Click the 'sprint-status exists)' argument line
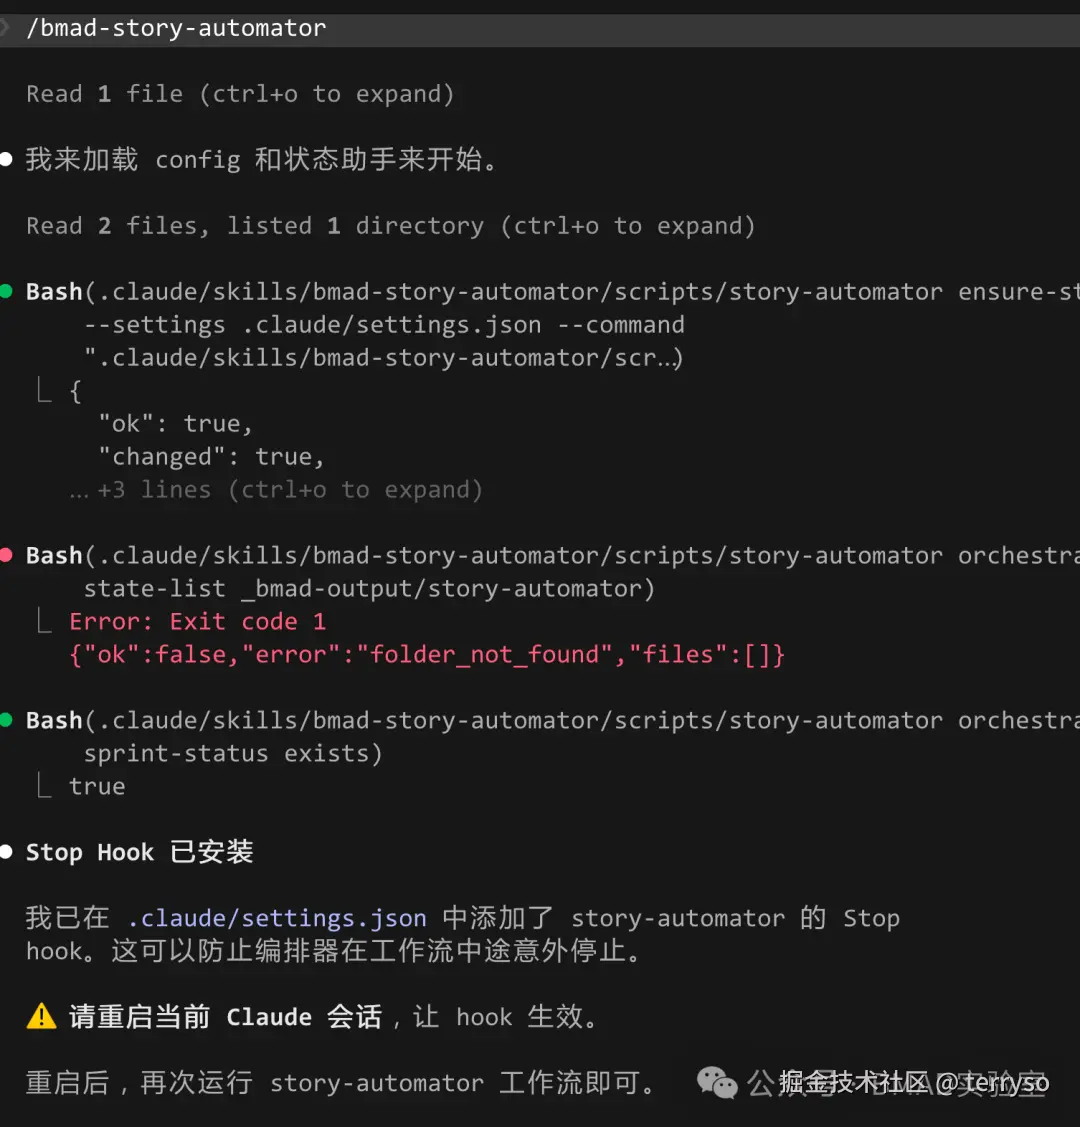Viewport: 1080px width, 1127px height. click(233, 753)
